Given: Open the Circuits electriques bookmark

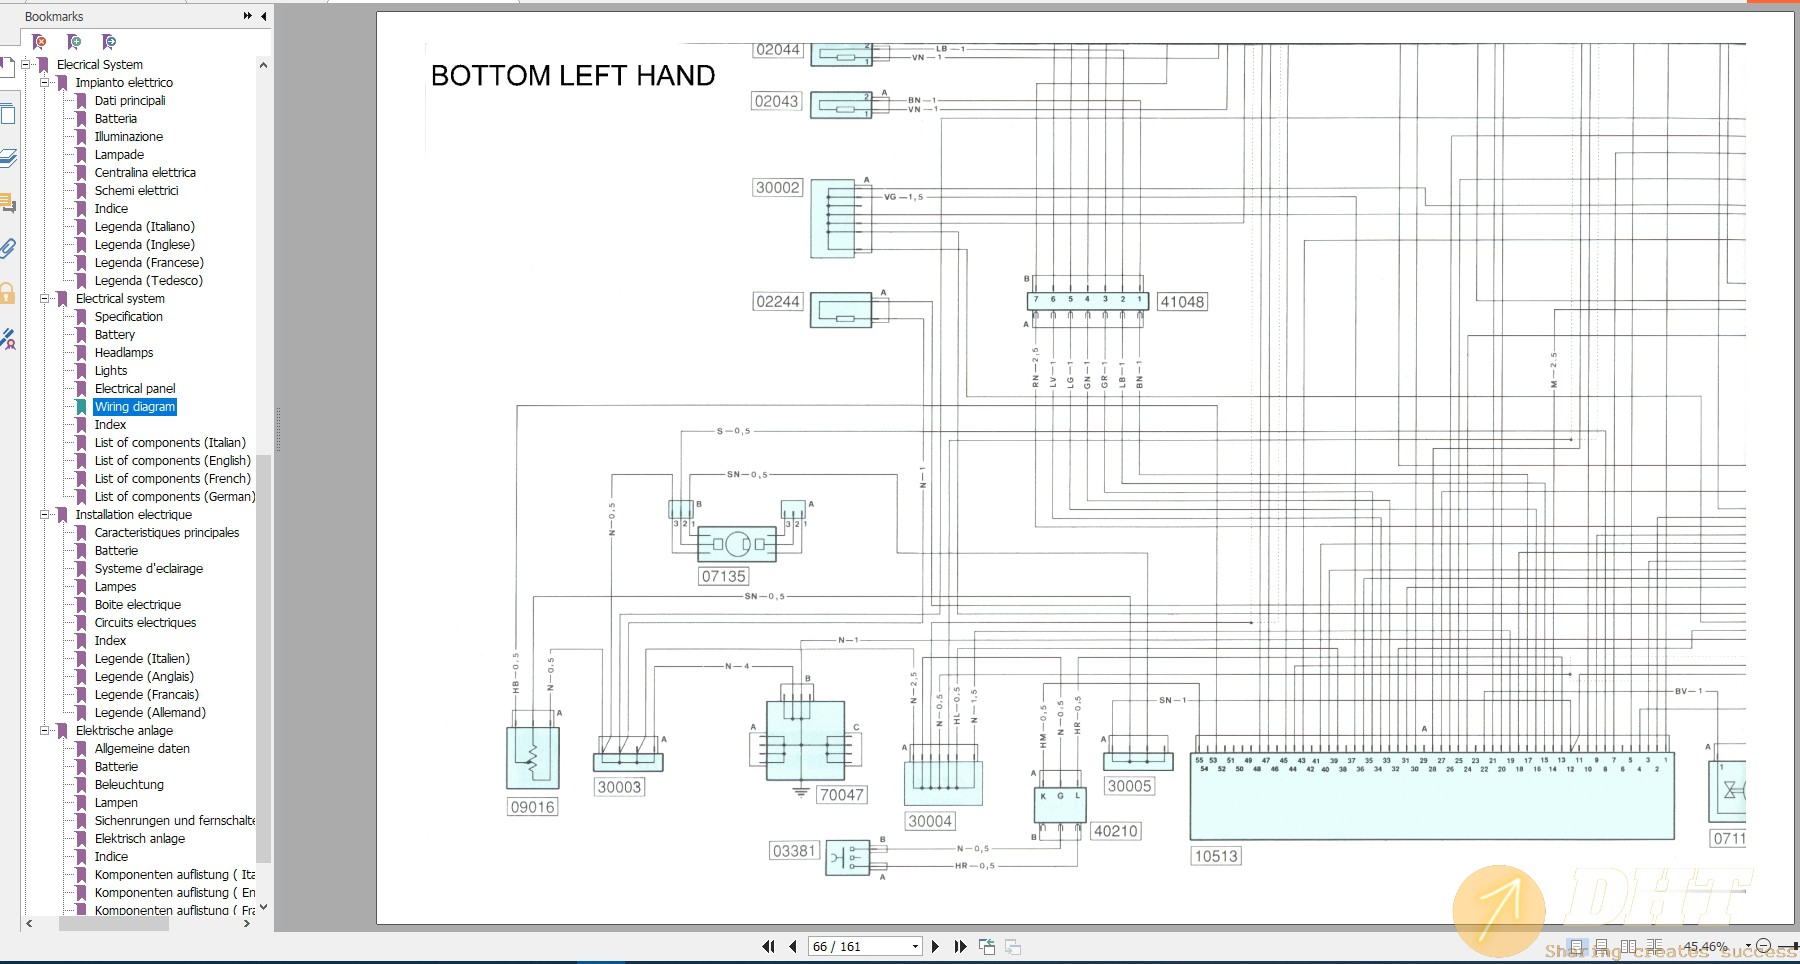Looking at the screenshot, I should tap(146, 622).
